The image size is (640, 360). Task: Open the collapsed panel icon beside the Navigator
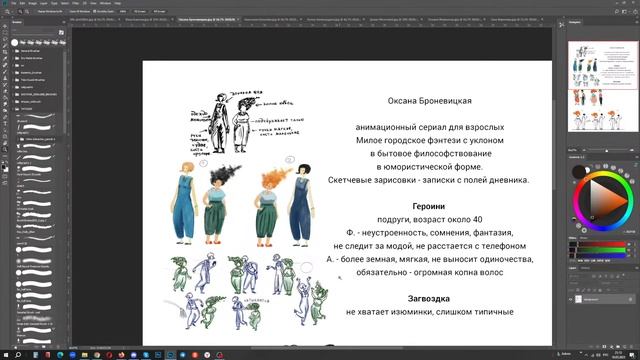tap(562, 25)
